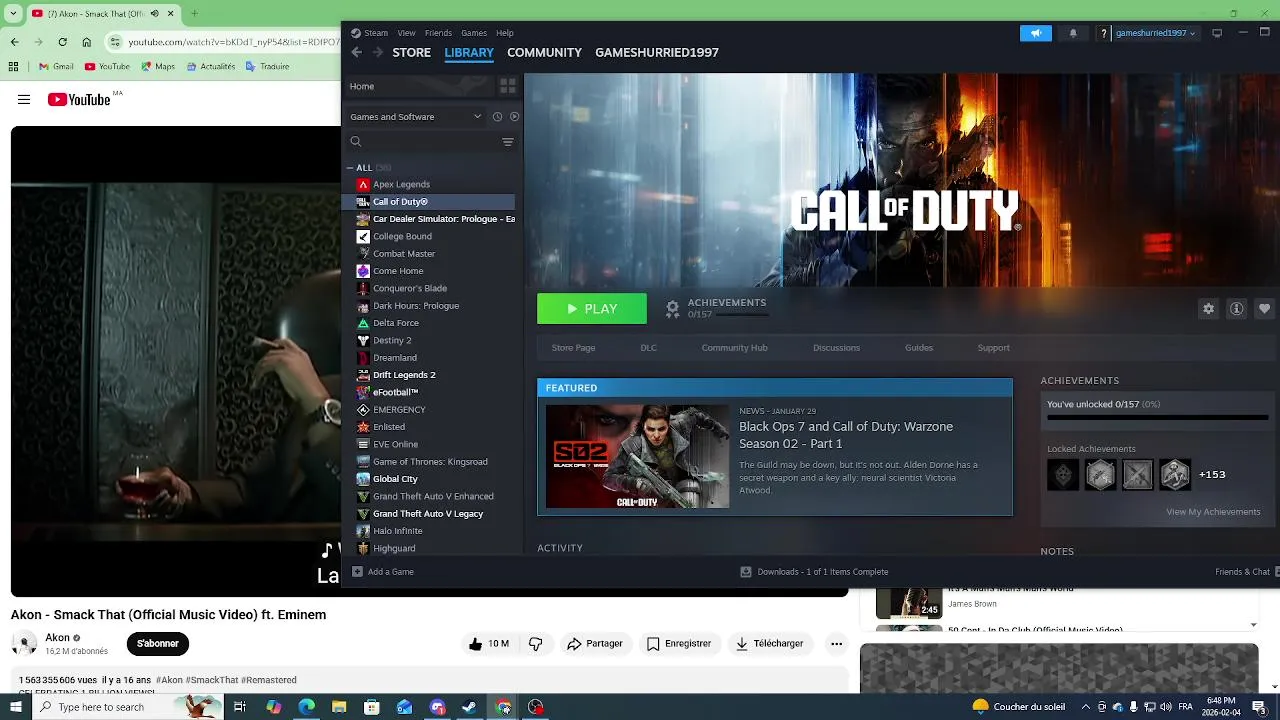Open the gameshurried1997 account dropdown
The height and width of the screenshot is (720, 1280).
[1155, 33]
